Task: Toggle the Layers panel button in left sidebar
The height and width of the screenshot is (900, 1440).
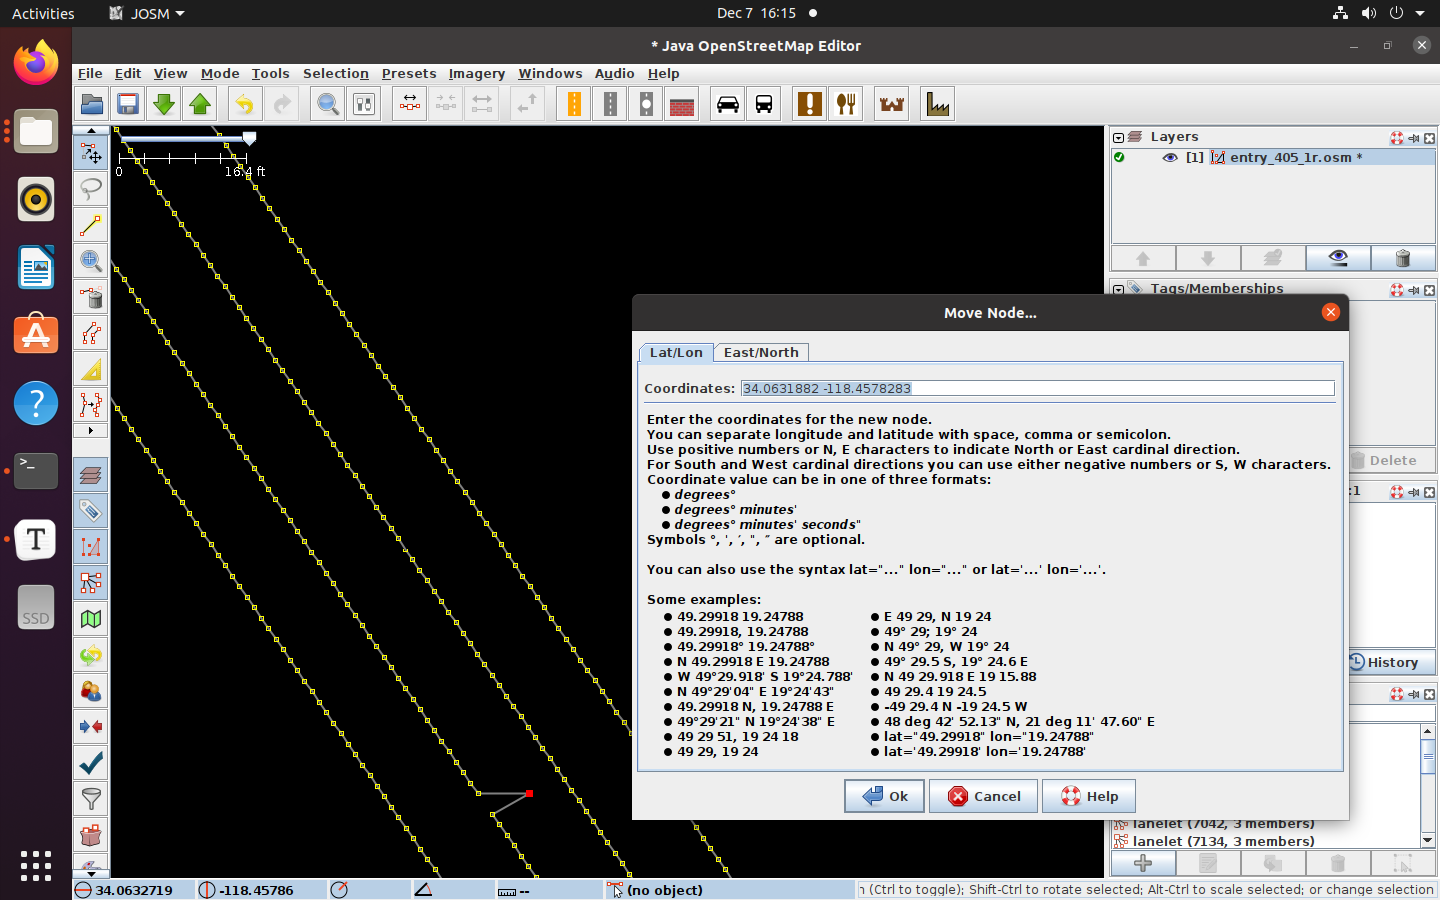Action: (91, 475)
